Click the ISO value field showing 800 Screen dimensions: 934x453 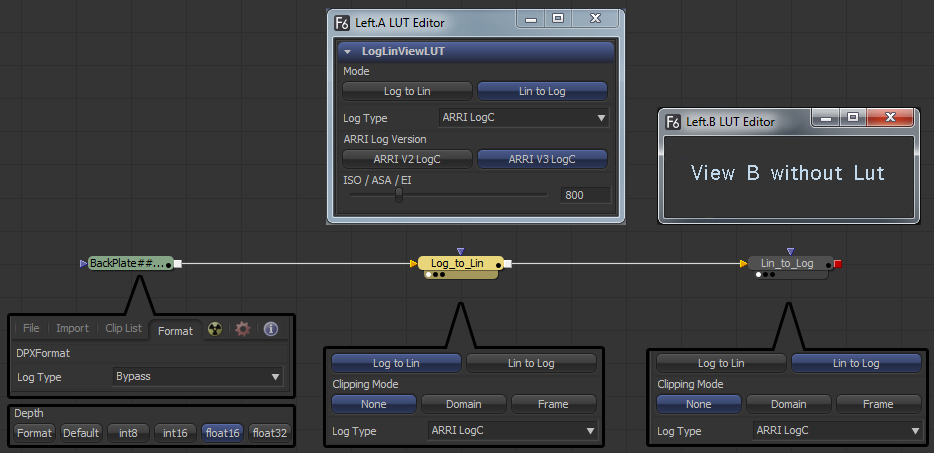[585, 196]
